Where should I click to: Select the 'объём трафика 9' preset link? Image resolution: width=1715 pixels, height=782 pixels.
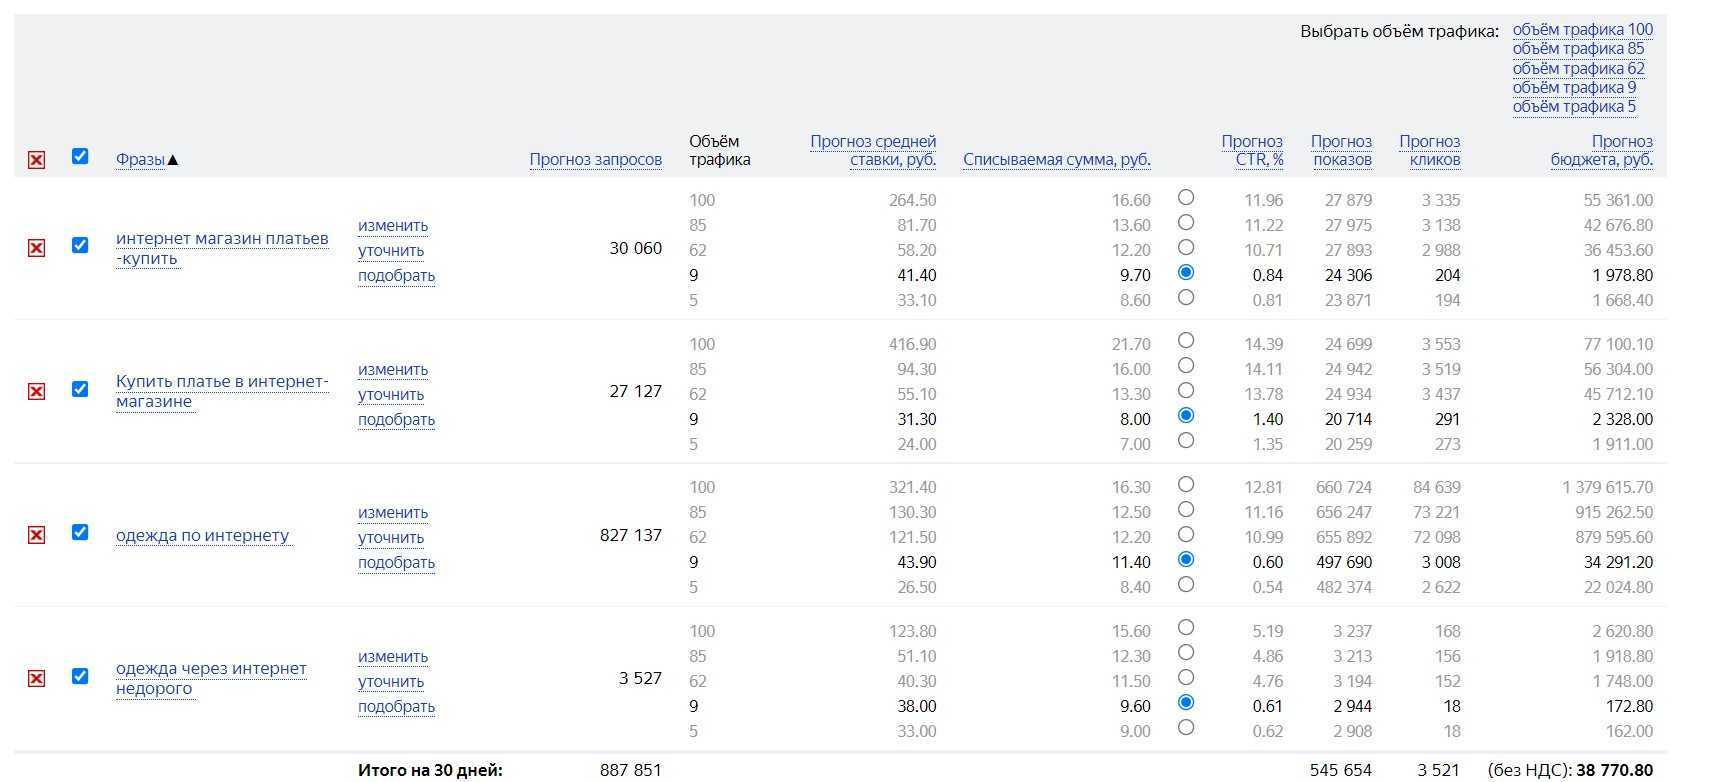[x=1574, y=88]
